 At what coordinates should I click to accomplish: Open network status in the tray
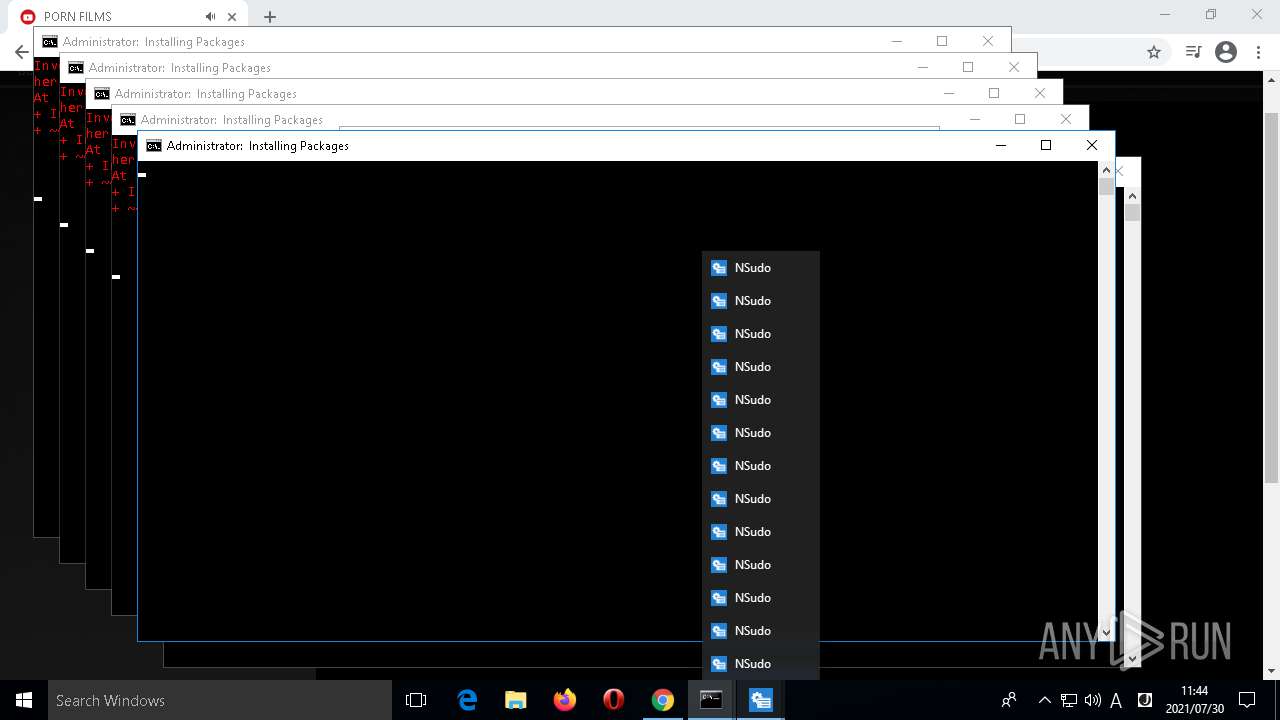1069,700
